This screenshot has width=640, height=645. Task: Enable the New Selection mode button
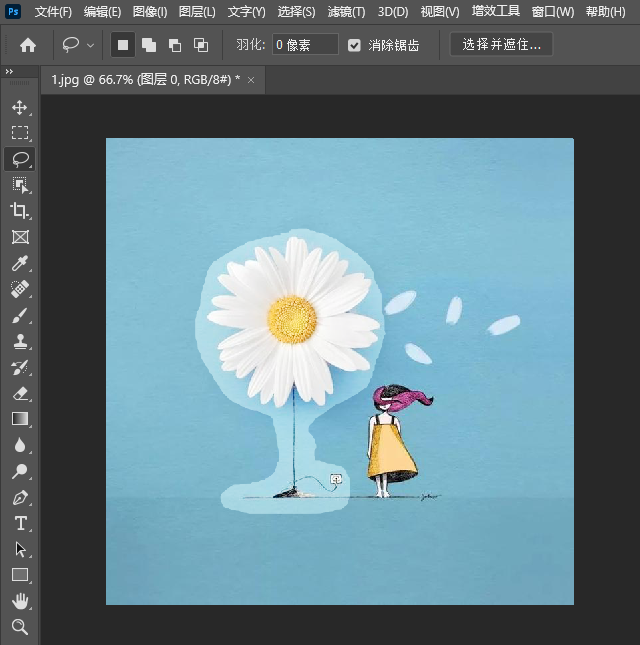pyautogui.click(x=123, y=45)
